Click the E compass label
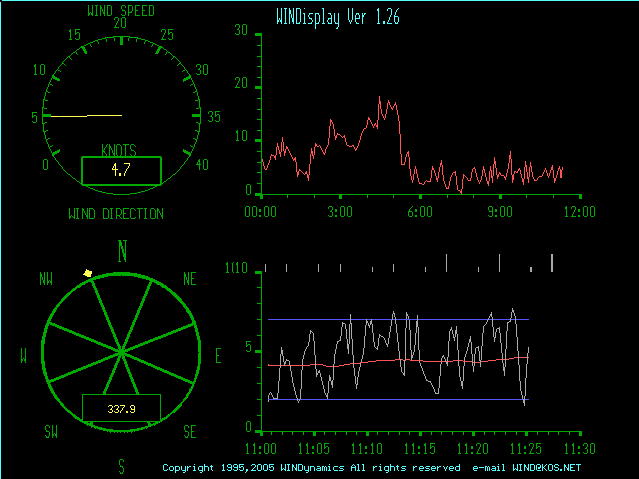The height and width of the screenshot is (479, 639). click(218, 356)
